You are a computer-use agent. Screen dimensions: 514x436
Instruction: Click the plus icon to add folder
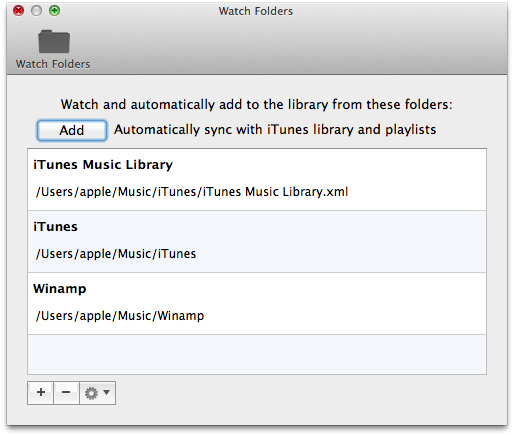[x=41, y=393]
